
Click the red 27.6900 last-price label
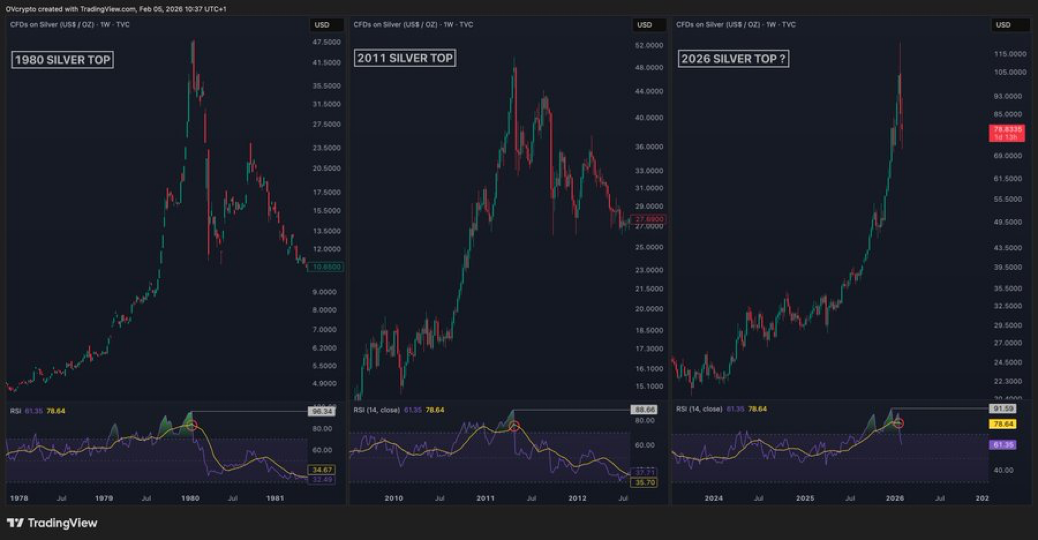(649, 219)
